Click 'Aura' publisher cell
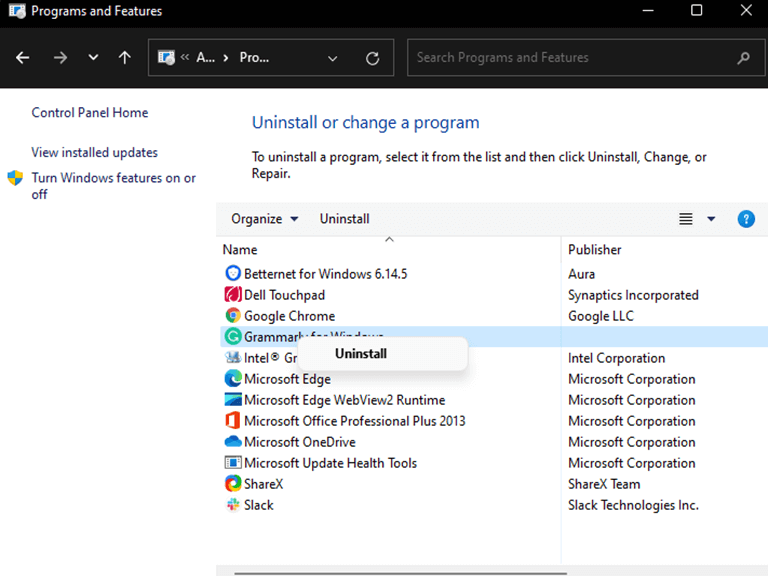Screen dimensions: 768x576 coord(581,274)
